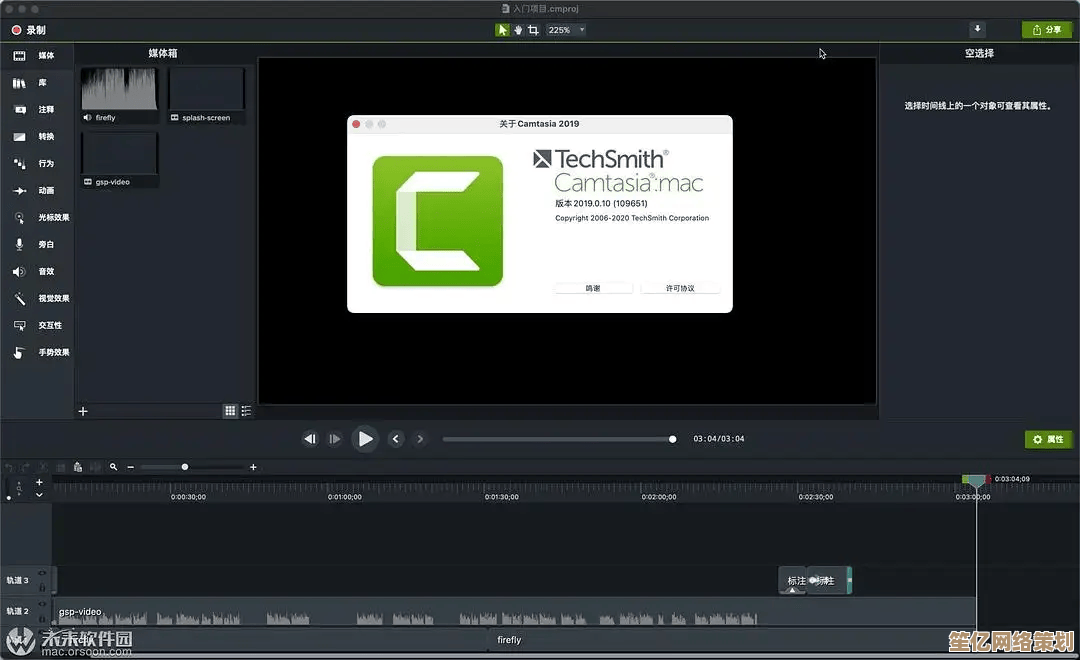Select the 轨道 2 track header label

point(18,611)
